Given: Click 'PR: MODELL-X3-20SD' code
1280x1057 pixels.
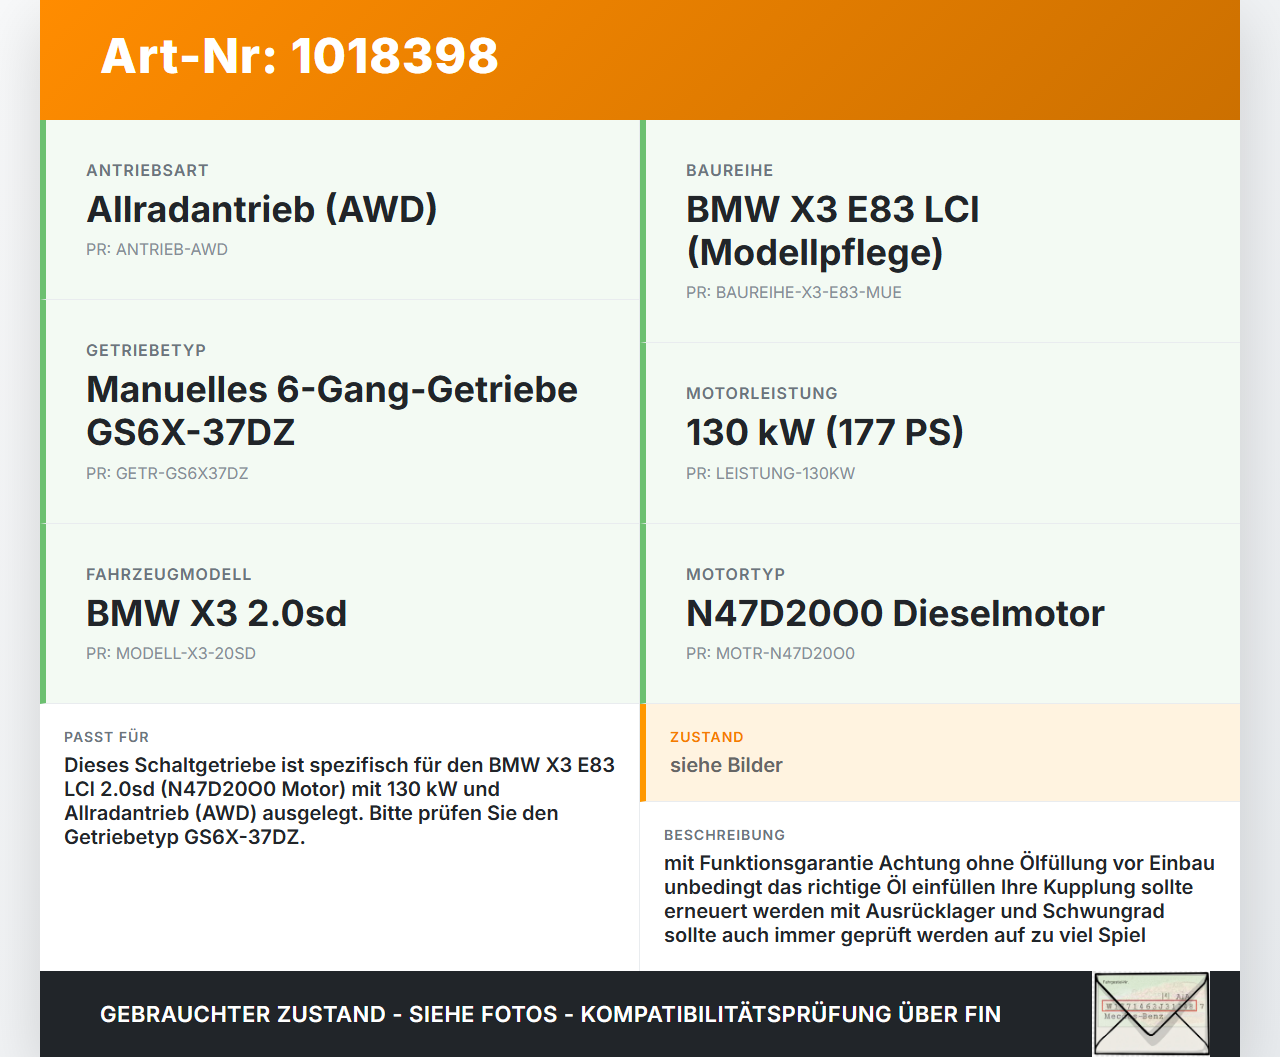Looking at the screenshot, I should 171,654.
